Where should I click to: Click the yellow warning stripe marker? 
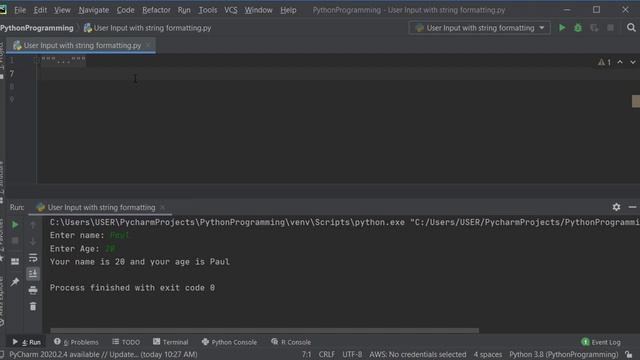(x=636, y=101)
